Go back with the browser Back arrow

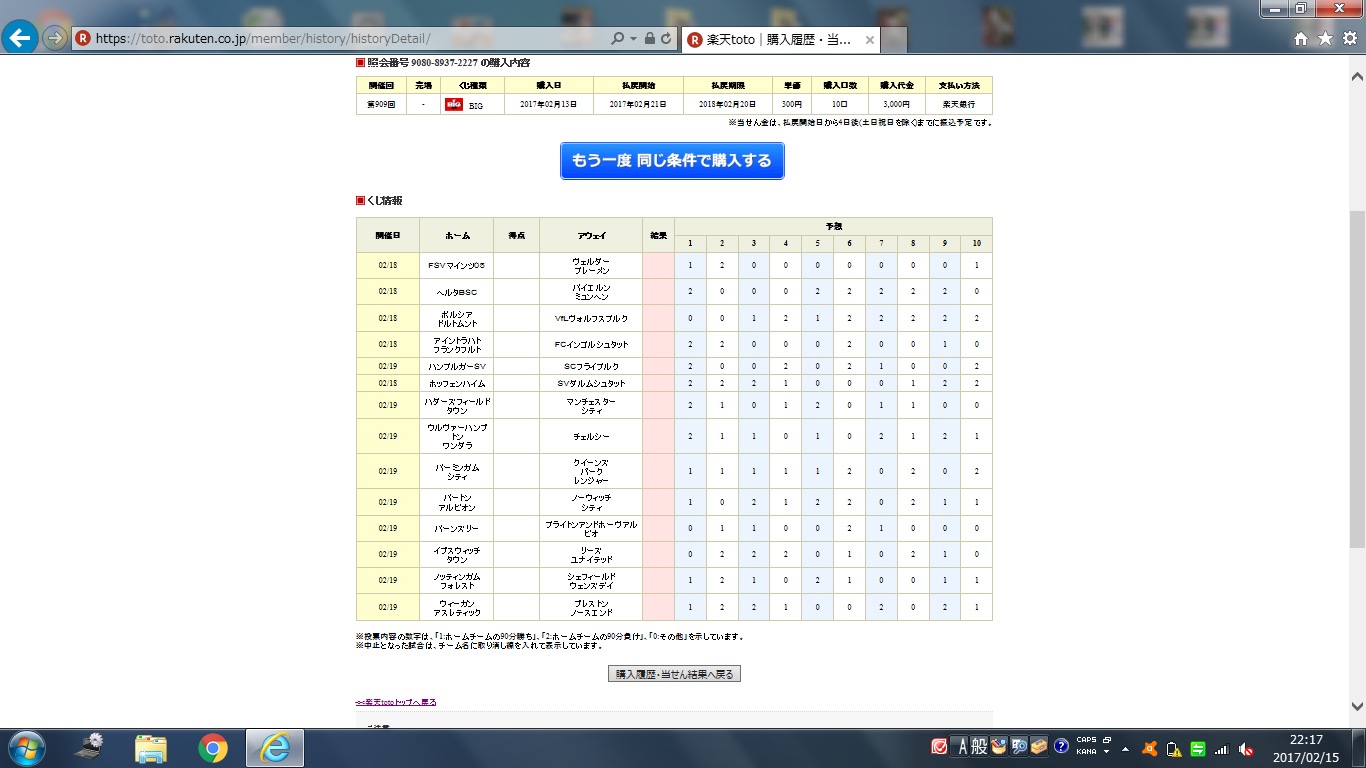tap(21, 38)
